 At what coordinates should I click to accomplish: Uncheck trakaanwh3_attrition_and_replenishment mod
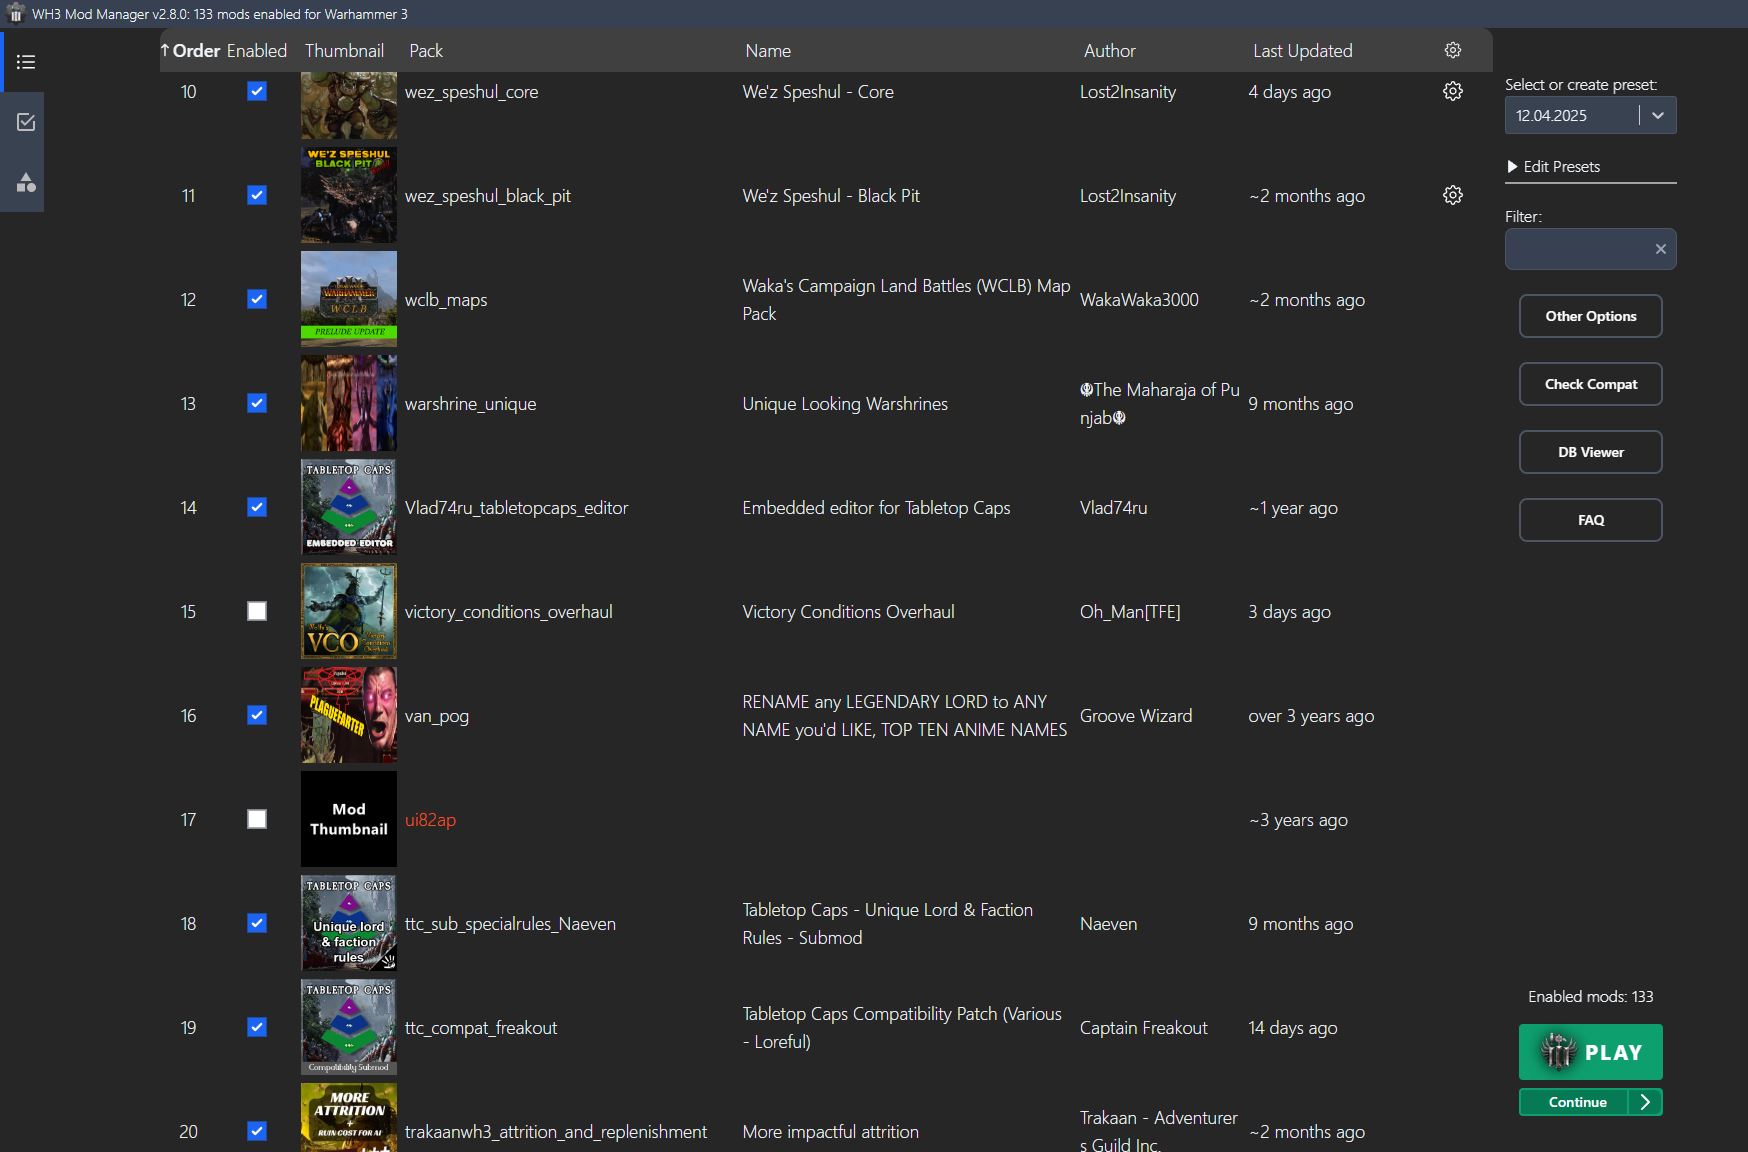[257, 1131]
